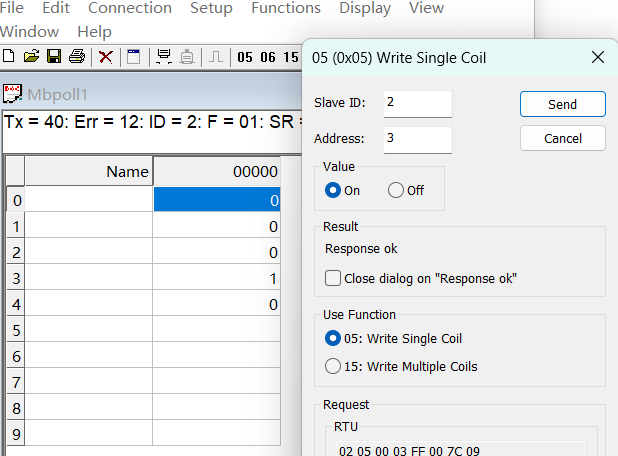Click the Name cell of row 0
618x456 pixels.
(89, 200)
